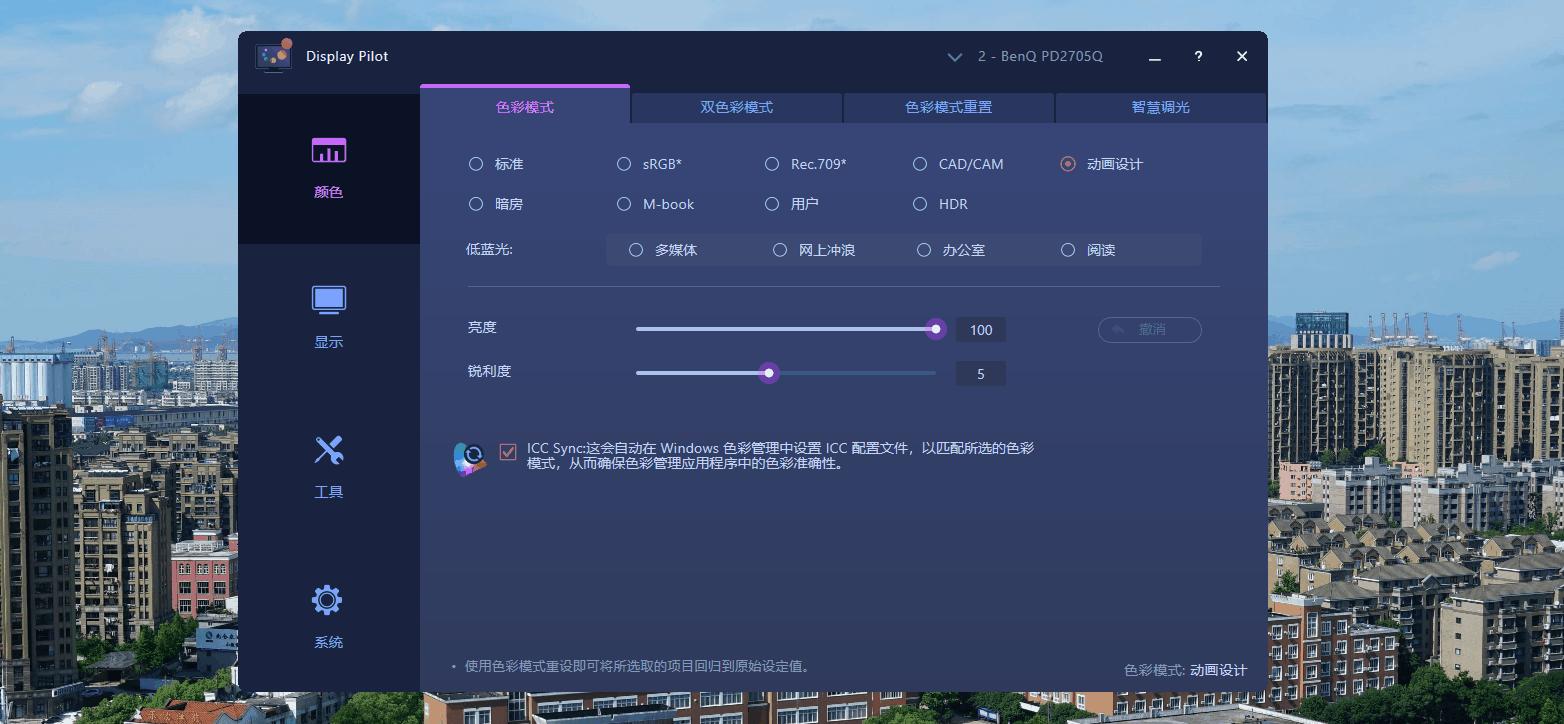
Task: Click the ICC Sync circular icon
Action: tap(470, 455)
